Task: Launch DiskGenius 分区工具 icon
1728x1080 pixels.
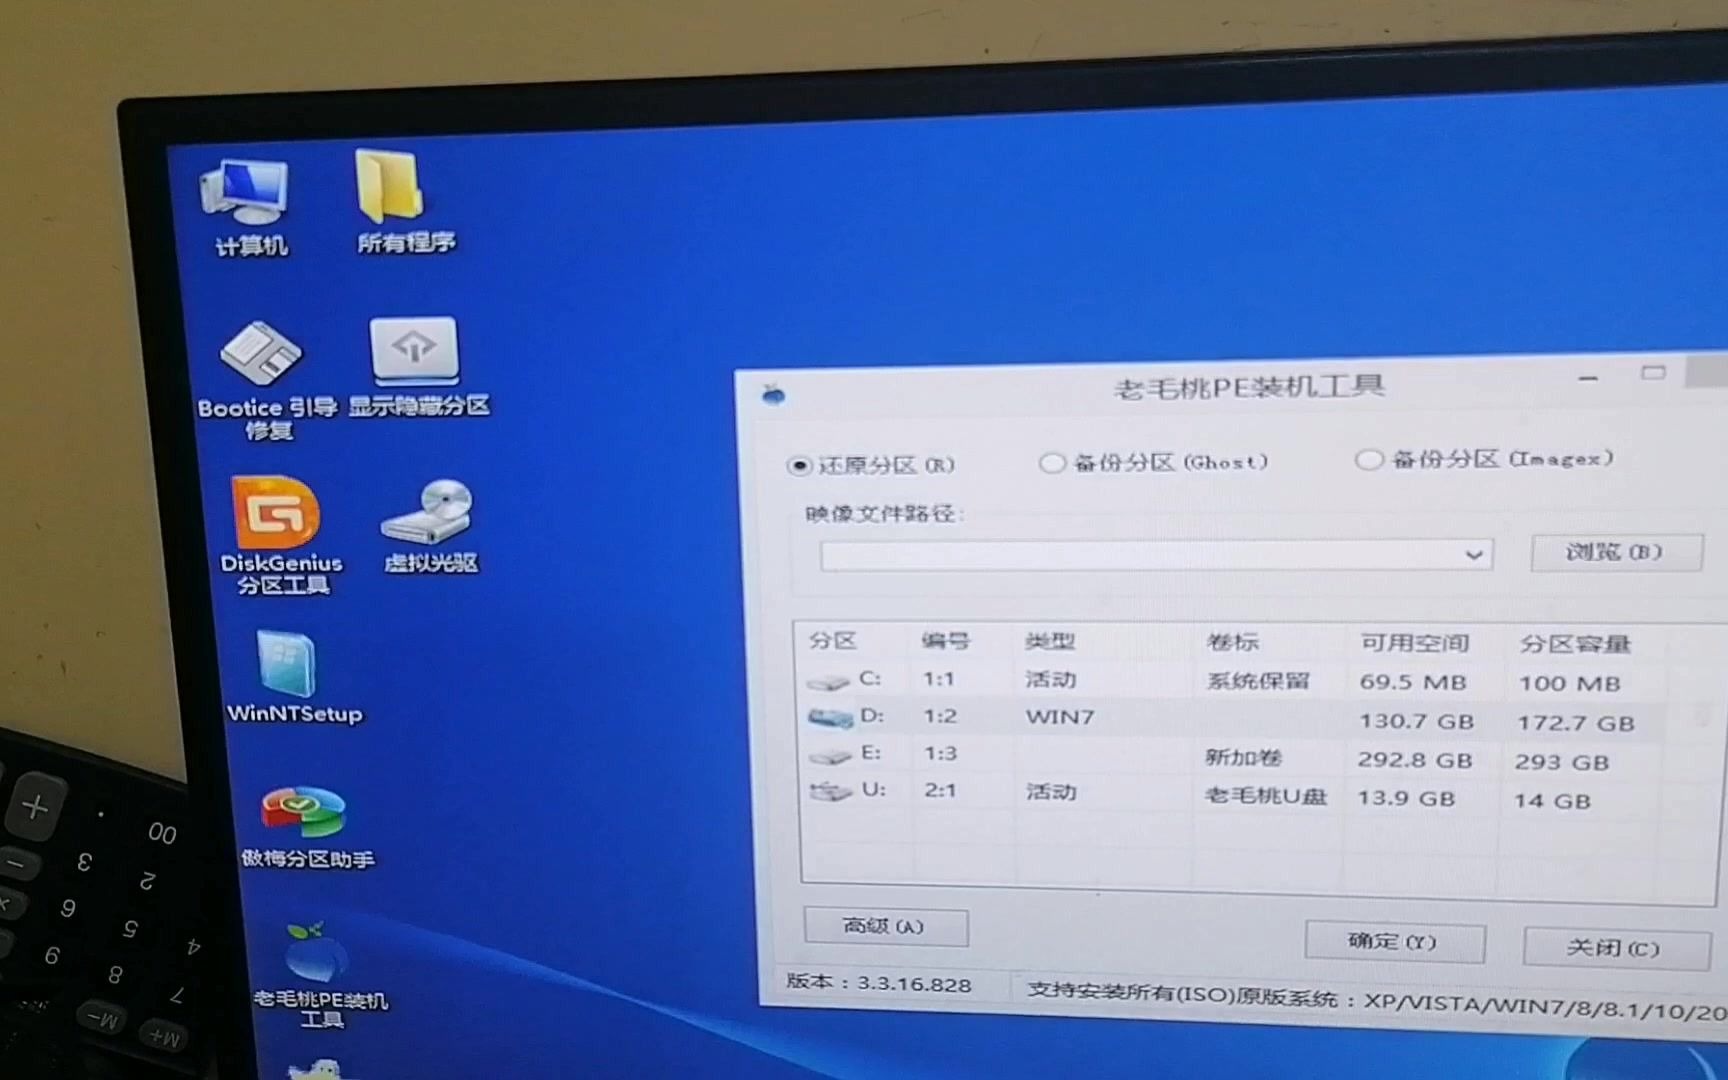Action: (279, 535)
